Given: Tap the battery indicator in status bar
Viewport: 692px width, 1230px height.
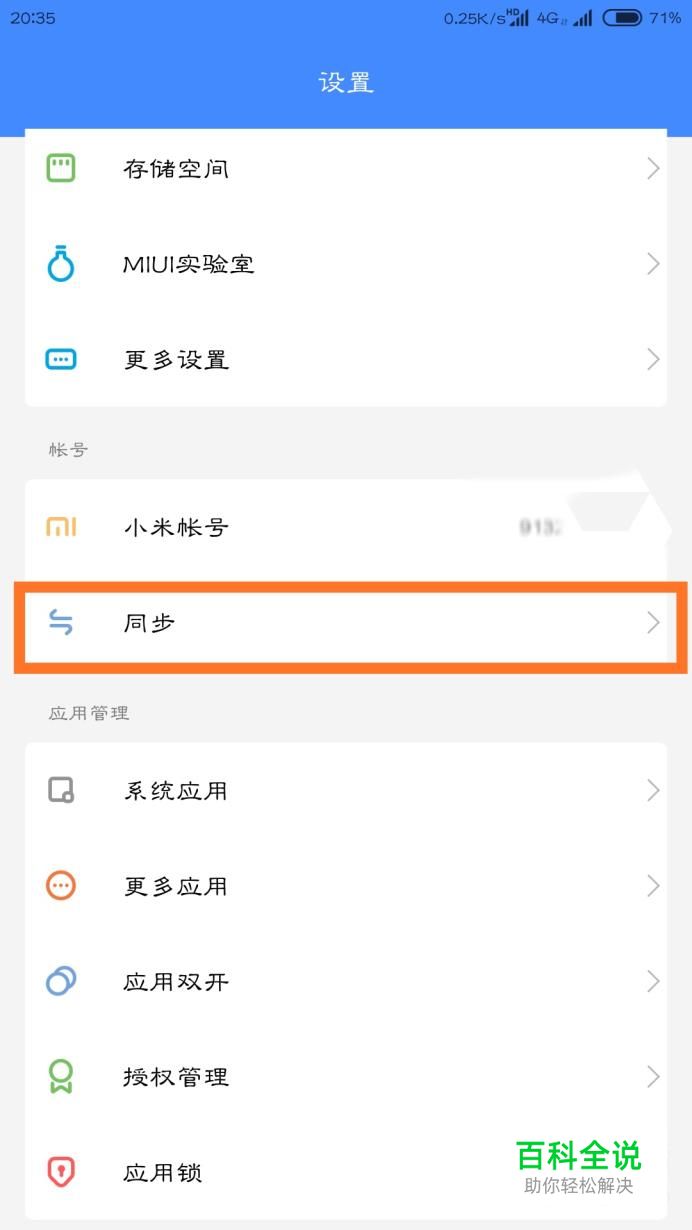Looking at the screenshot, I should tap(622, 18).
